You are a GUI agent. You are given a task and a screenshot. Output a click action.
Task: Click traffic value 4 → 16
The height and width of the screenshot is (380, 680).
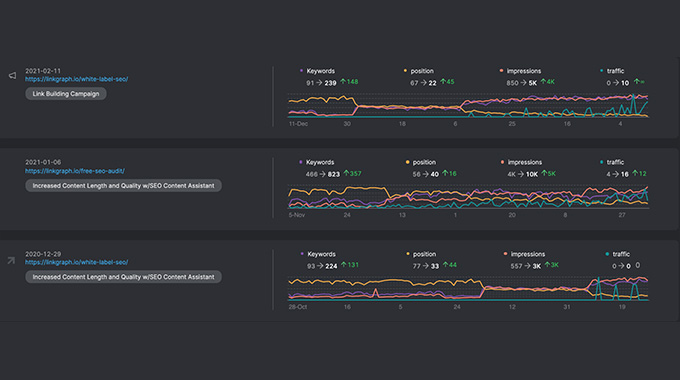(618, 174)
